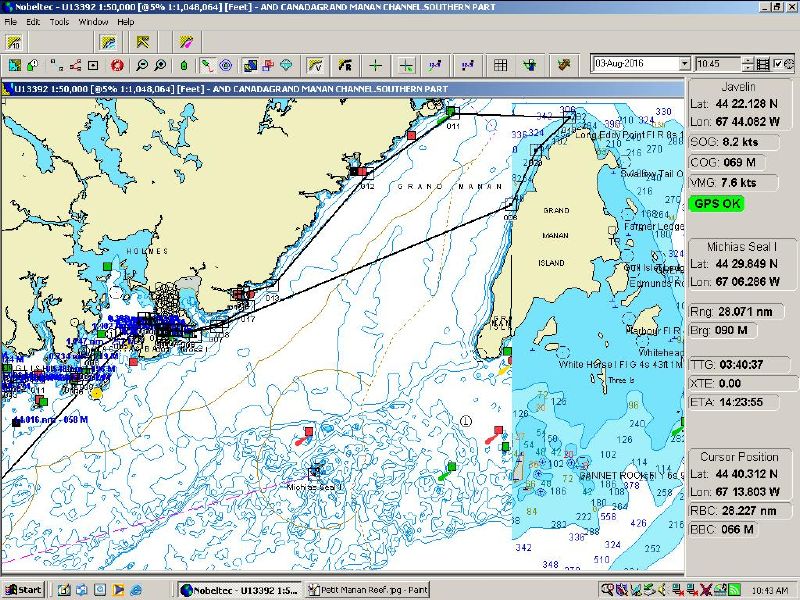Click the Windows Start button
Screen dimensions: 800x600
tap(23, 589)
